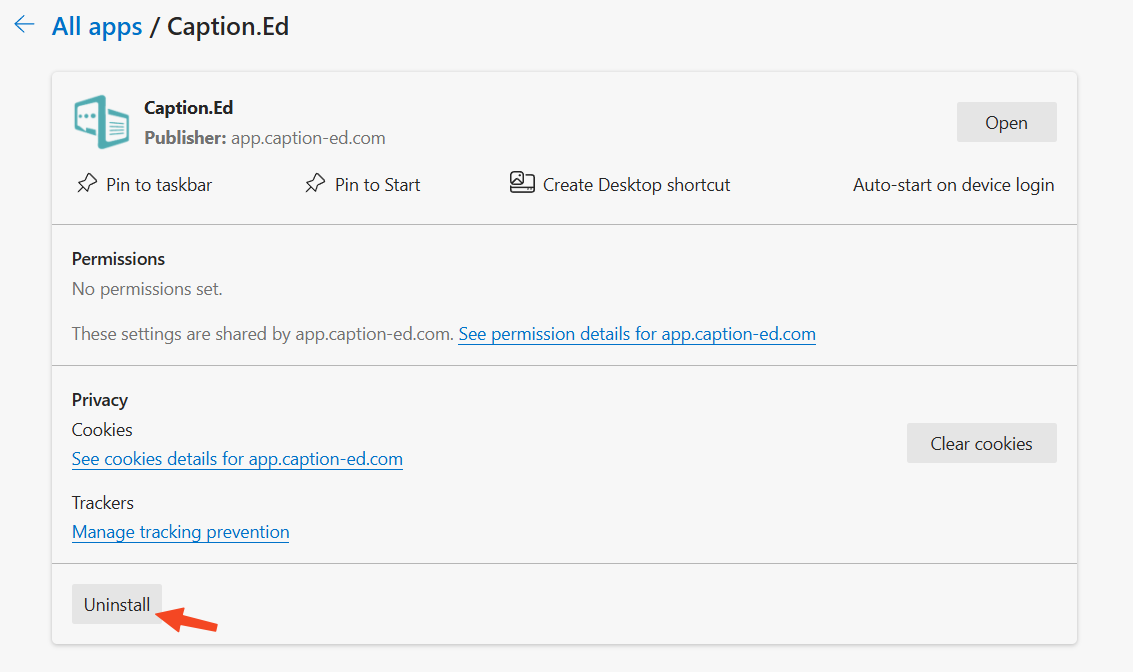This screenshot has height=672, width=1133.
Task: Choose the Pin to Start text option
Action: tap(377, 185)
